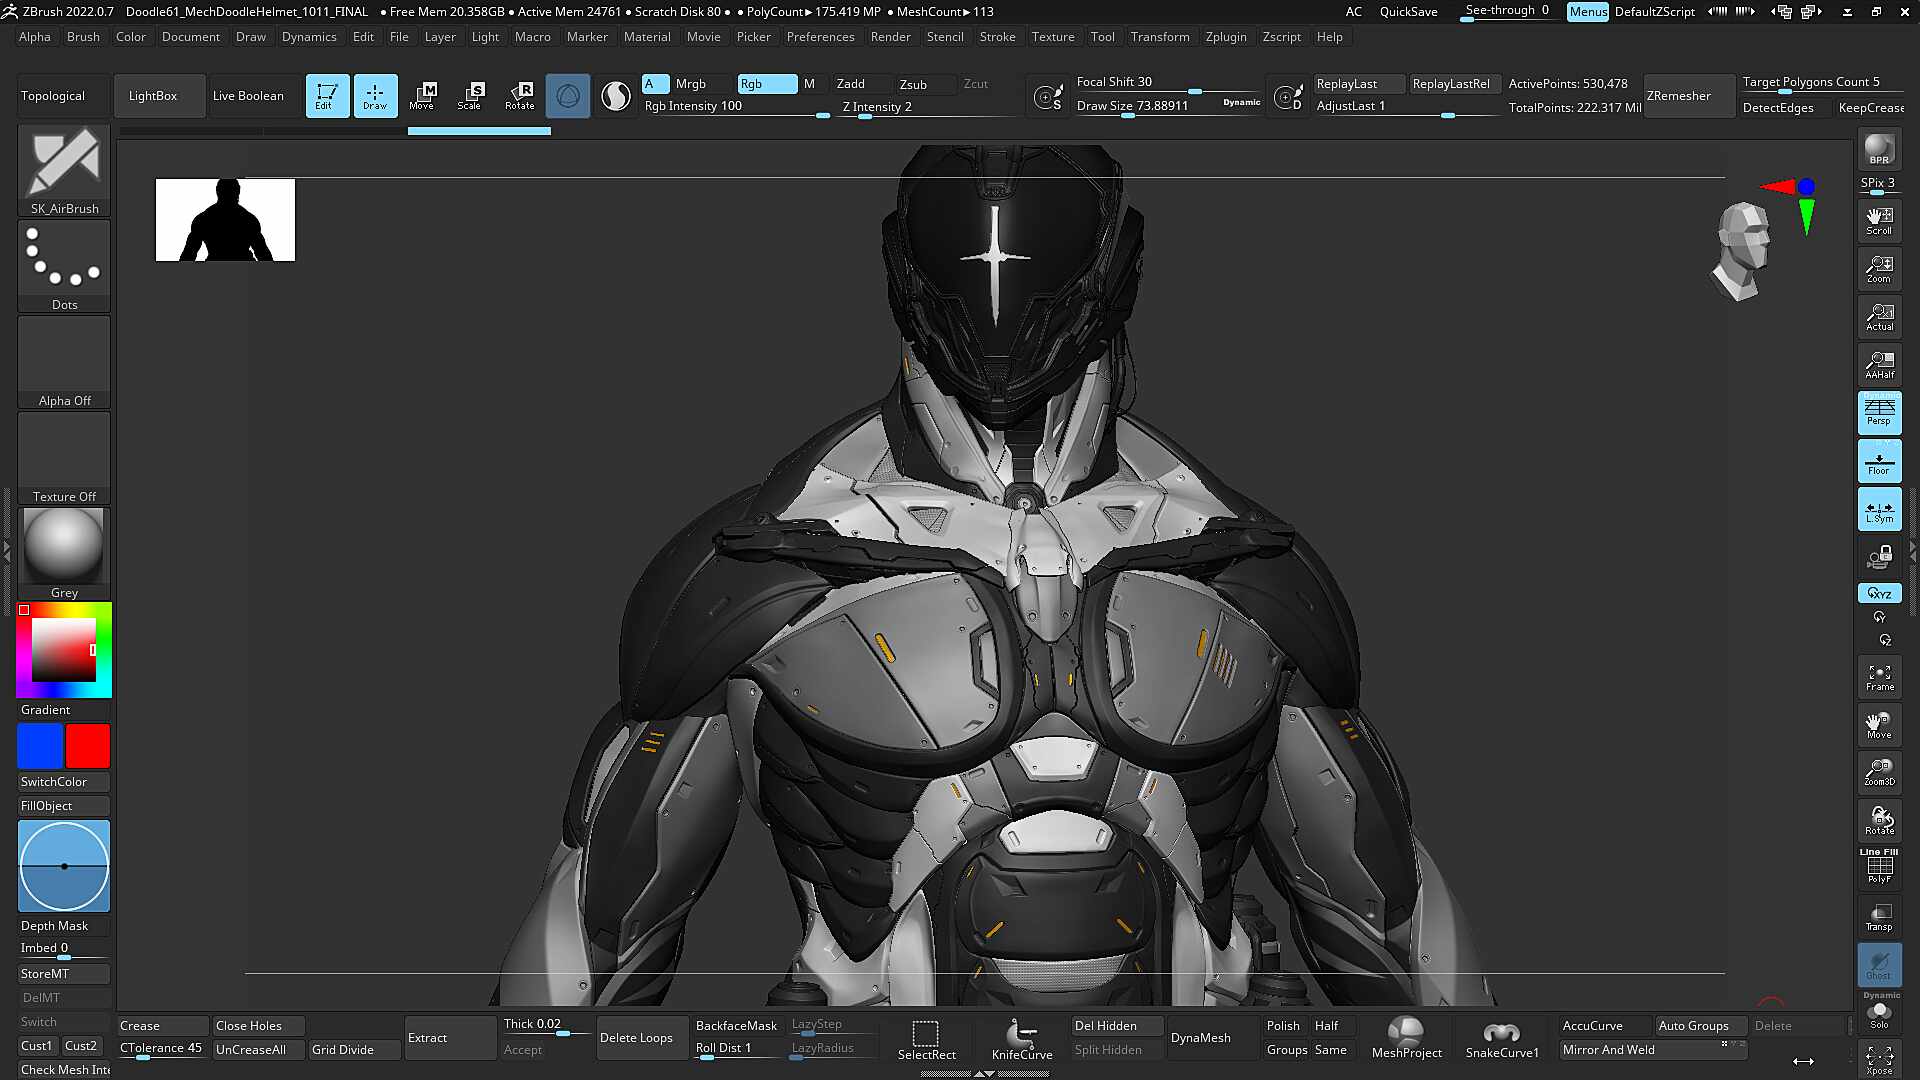Image resolution: width=1920 pixels, height=1080 pixels.
Task: Toggle the Floor grid display
Action: tap(1879, 461)
